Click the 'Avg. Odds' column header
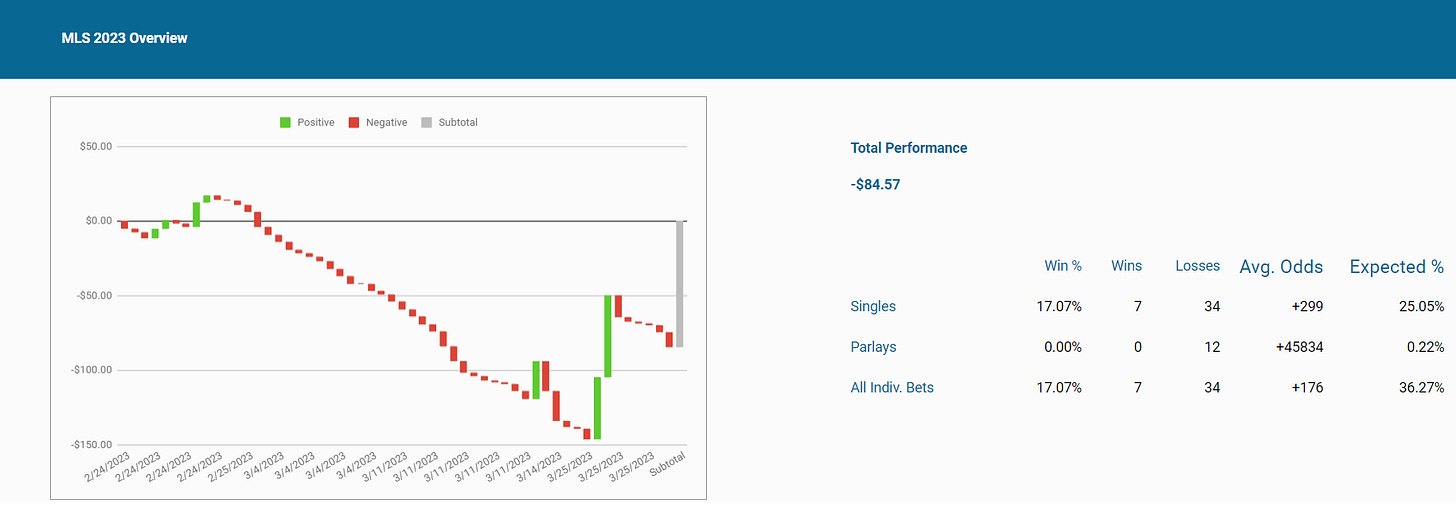Viewport: 1456px width, 519px height. pos(1281,267)
